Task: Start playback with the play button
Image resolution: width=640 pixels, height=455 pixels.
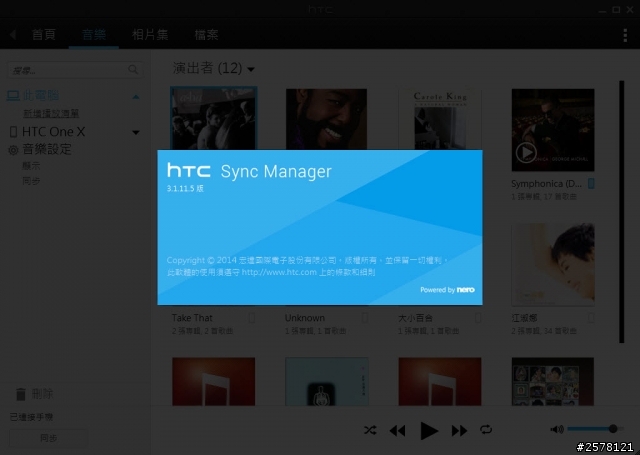Action: 429,431
